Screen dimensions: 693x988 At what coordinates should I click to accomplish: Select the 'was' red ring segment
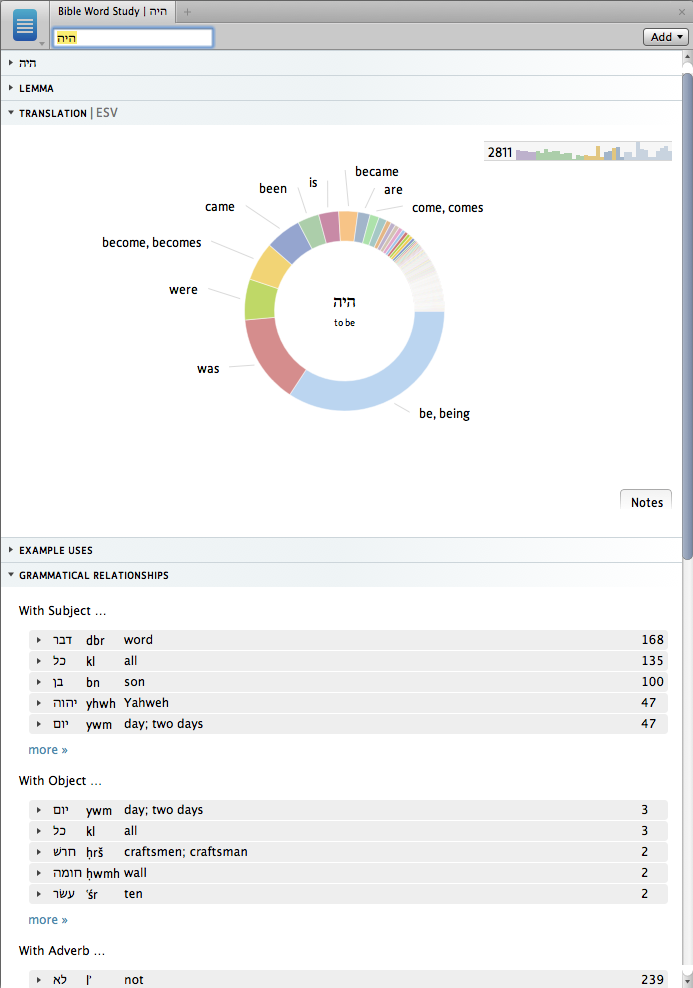270,354
